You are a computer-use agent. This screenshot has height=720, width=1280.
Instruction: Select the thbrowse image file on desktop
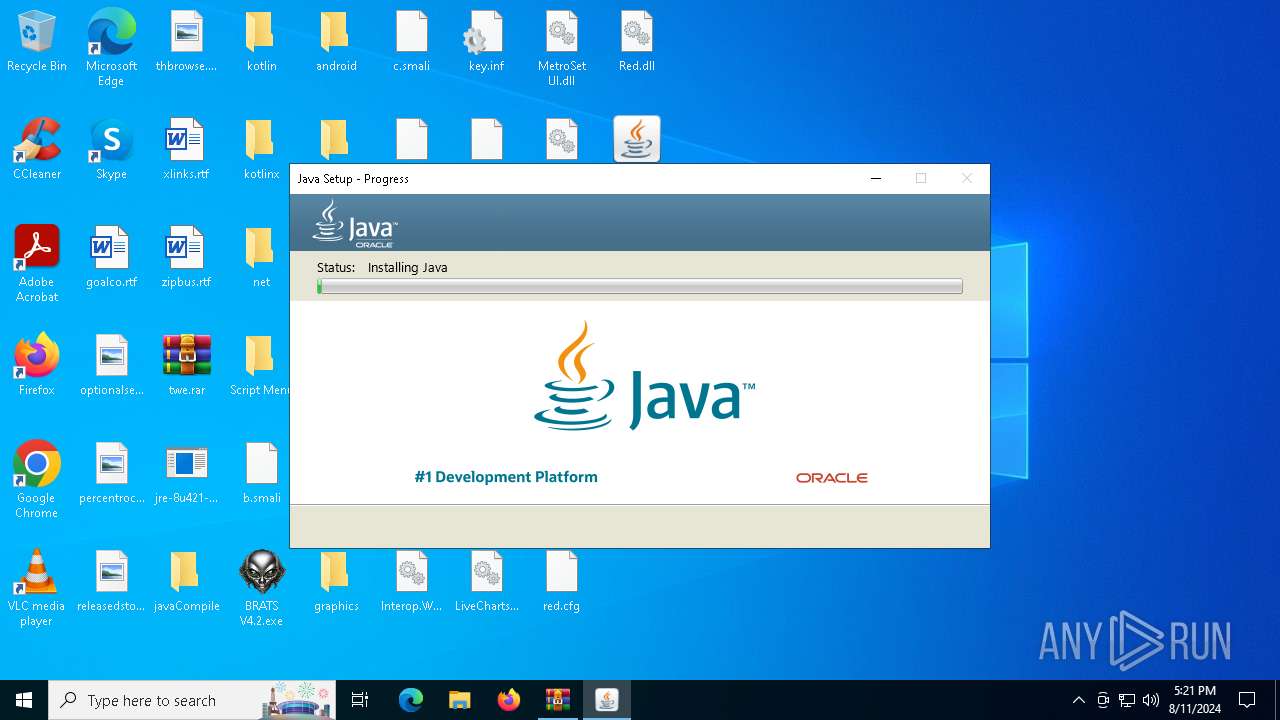coord(186,42)
